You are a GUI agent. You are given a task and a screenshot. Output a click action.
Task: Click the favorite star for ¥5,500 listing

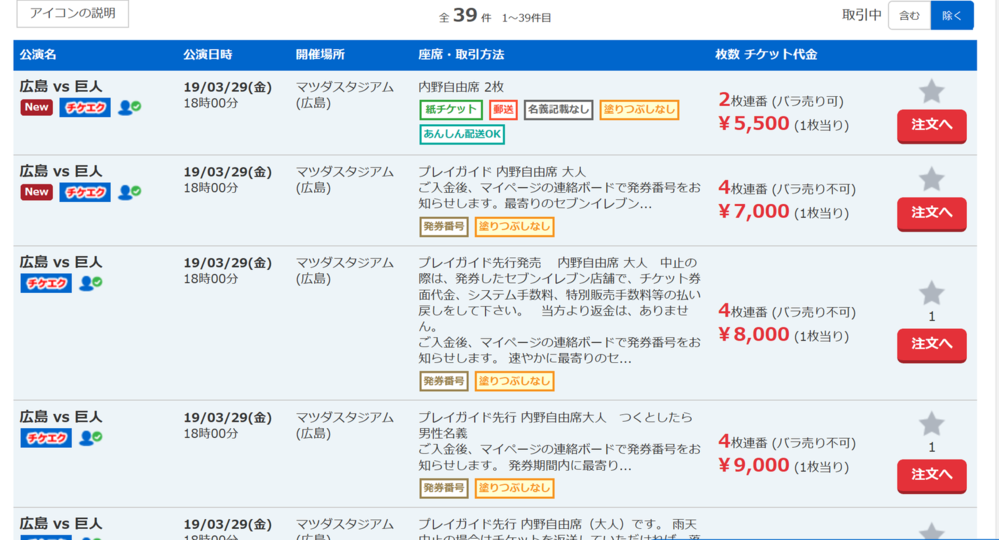[x=931, y=92]
